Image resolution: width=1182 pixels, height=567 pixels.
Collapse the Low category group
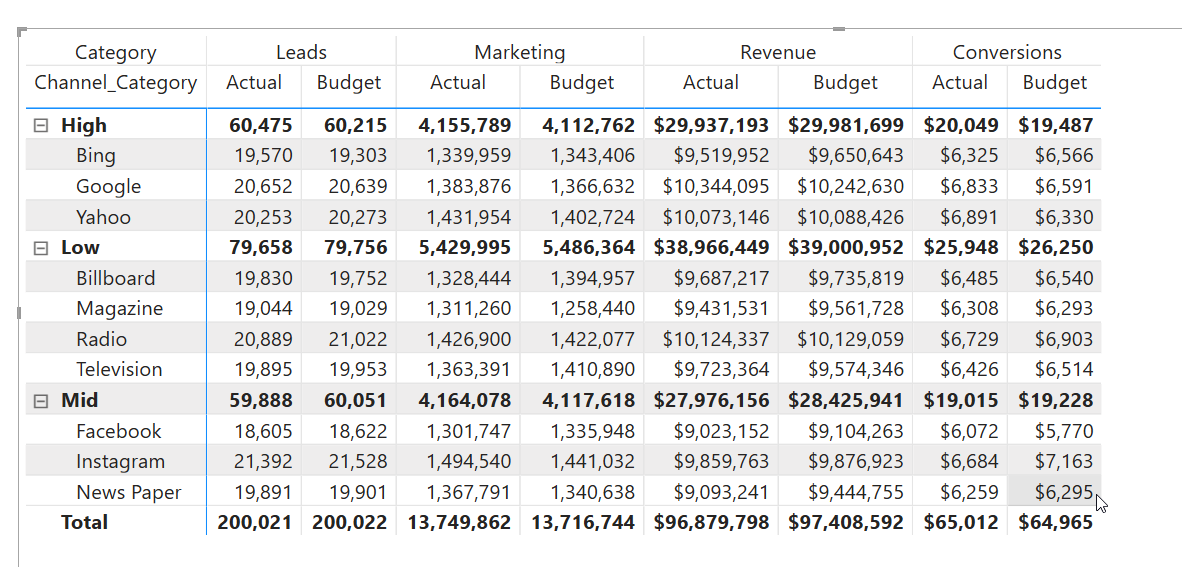(41, 248)
